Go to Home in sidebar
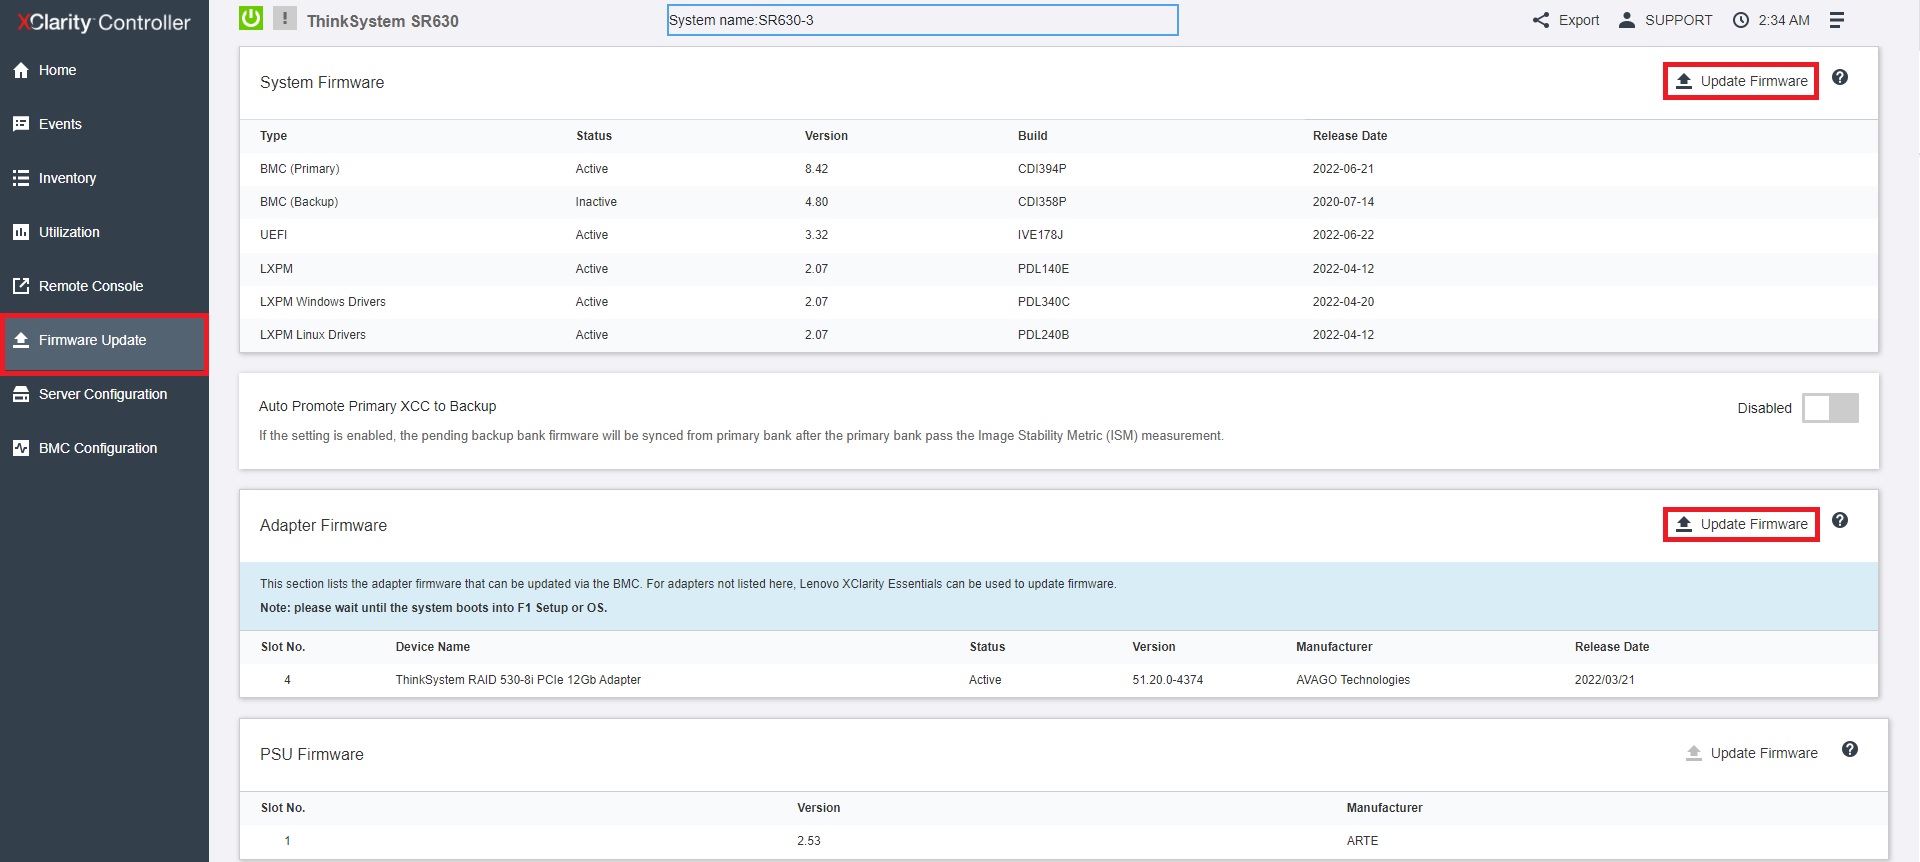The height and width of the screenshot is (862, 1920). point(57,70)
